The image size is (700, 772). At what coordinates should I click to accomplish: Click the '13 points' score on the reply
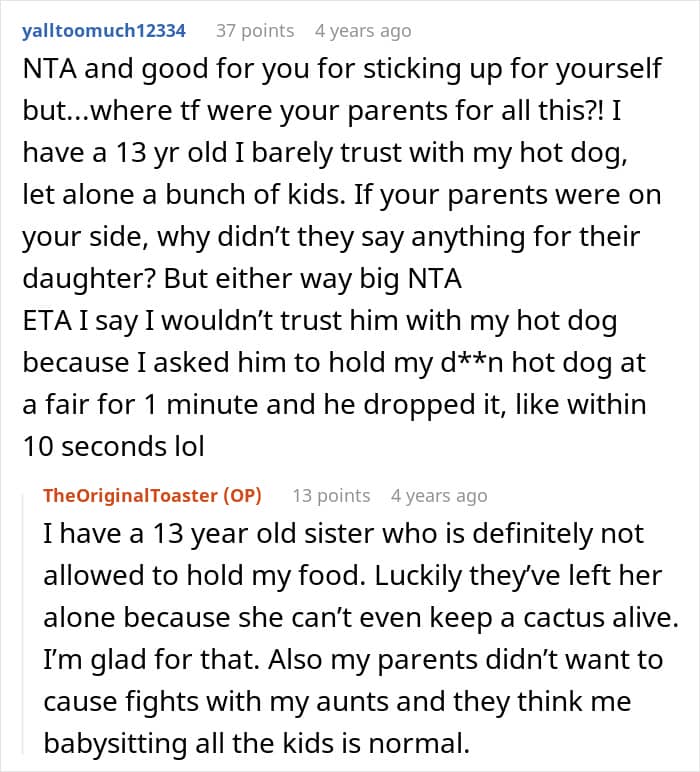point(331,495)
